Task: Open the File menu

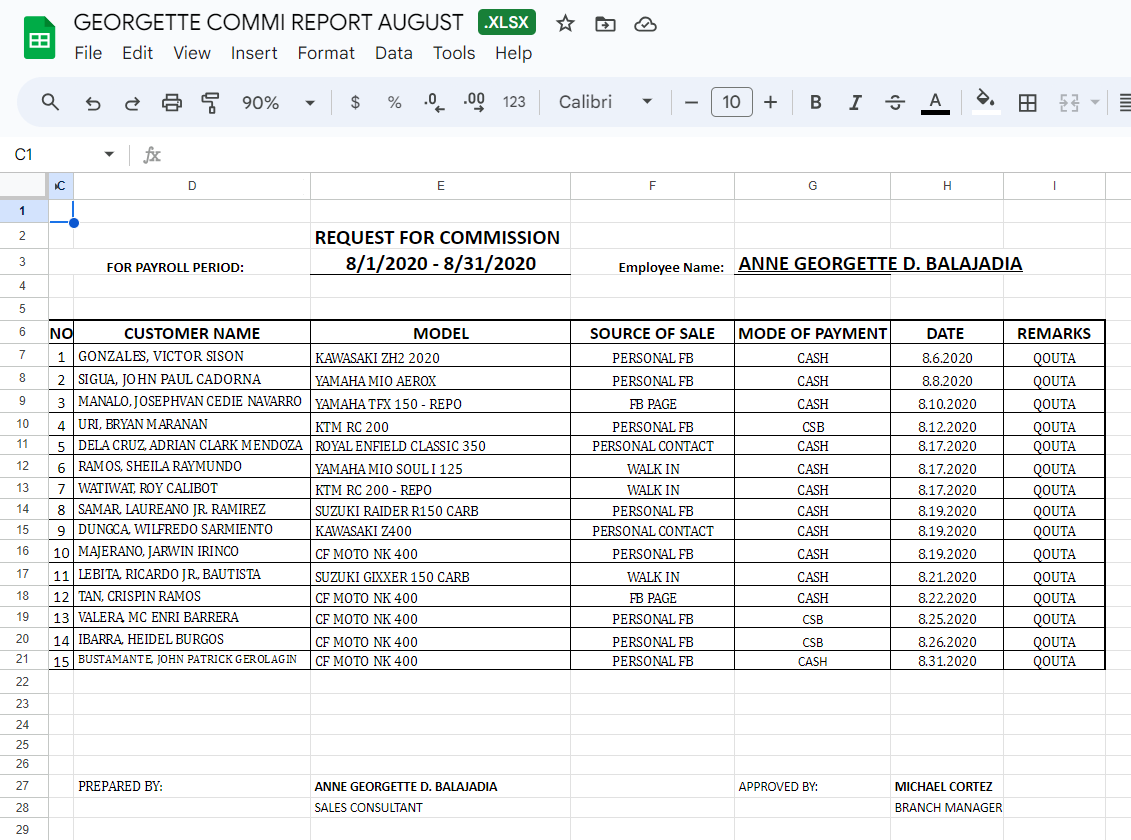Action: coord(88,53)
